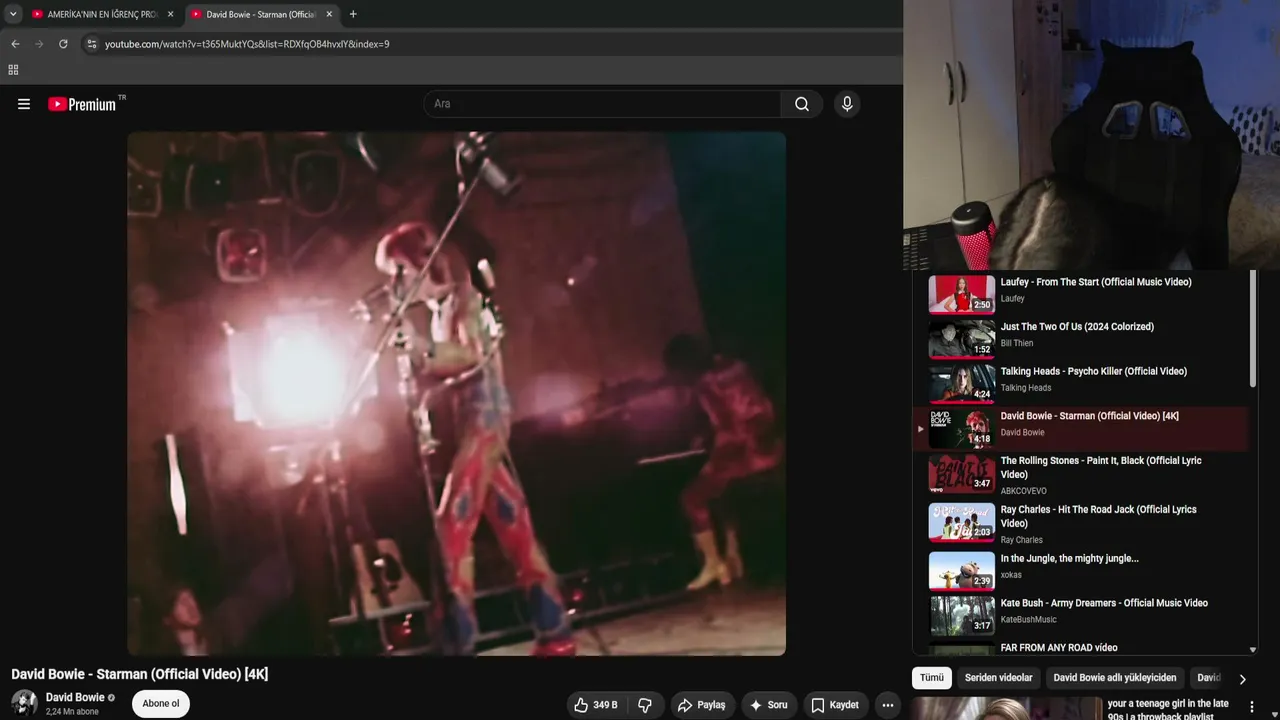Screen dimensions: 1280x720
Task: Open David Bowie channel avatar
Action: [24, 703]
